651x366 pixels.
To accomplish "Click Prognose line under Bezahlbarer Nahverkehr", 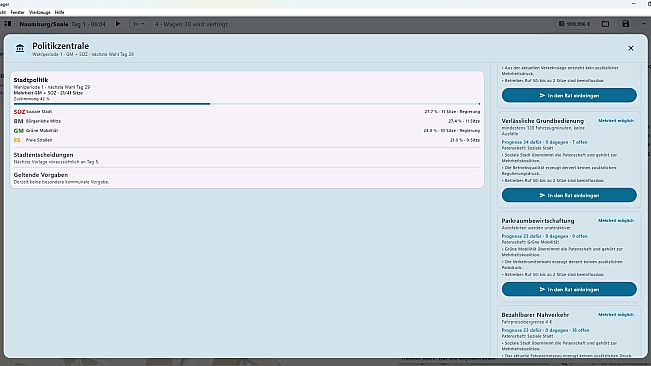I will [x=545, y=330].
